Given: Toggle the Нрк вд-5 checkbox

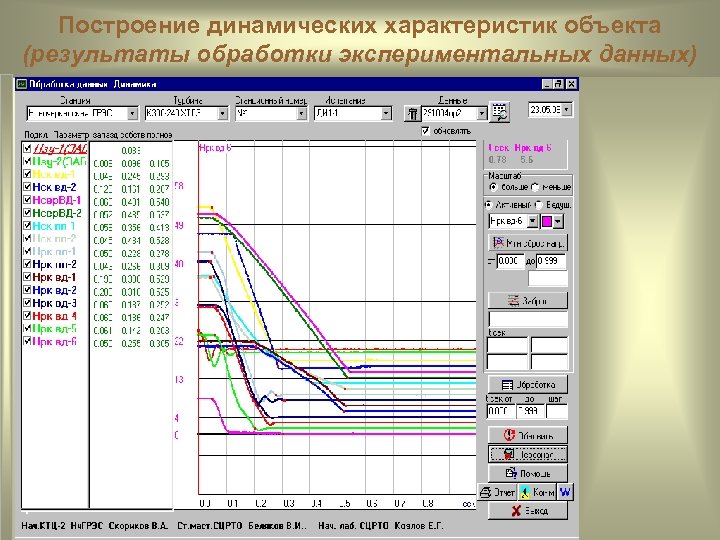Looking at the screenshot, I should [x=27, y=328].
